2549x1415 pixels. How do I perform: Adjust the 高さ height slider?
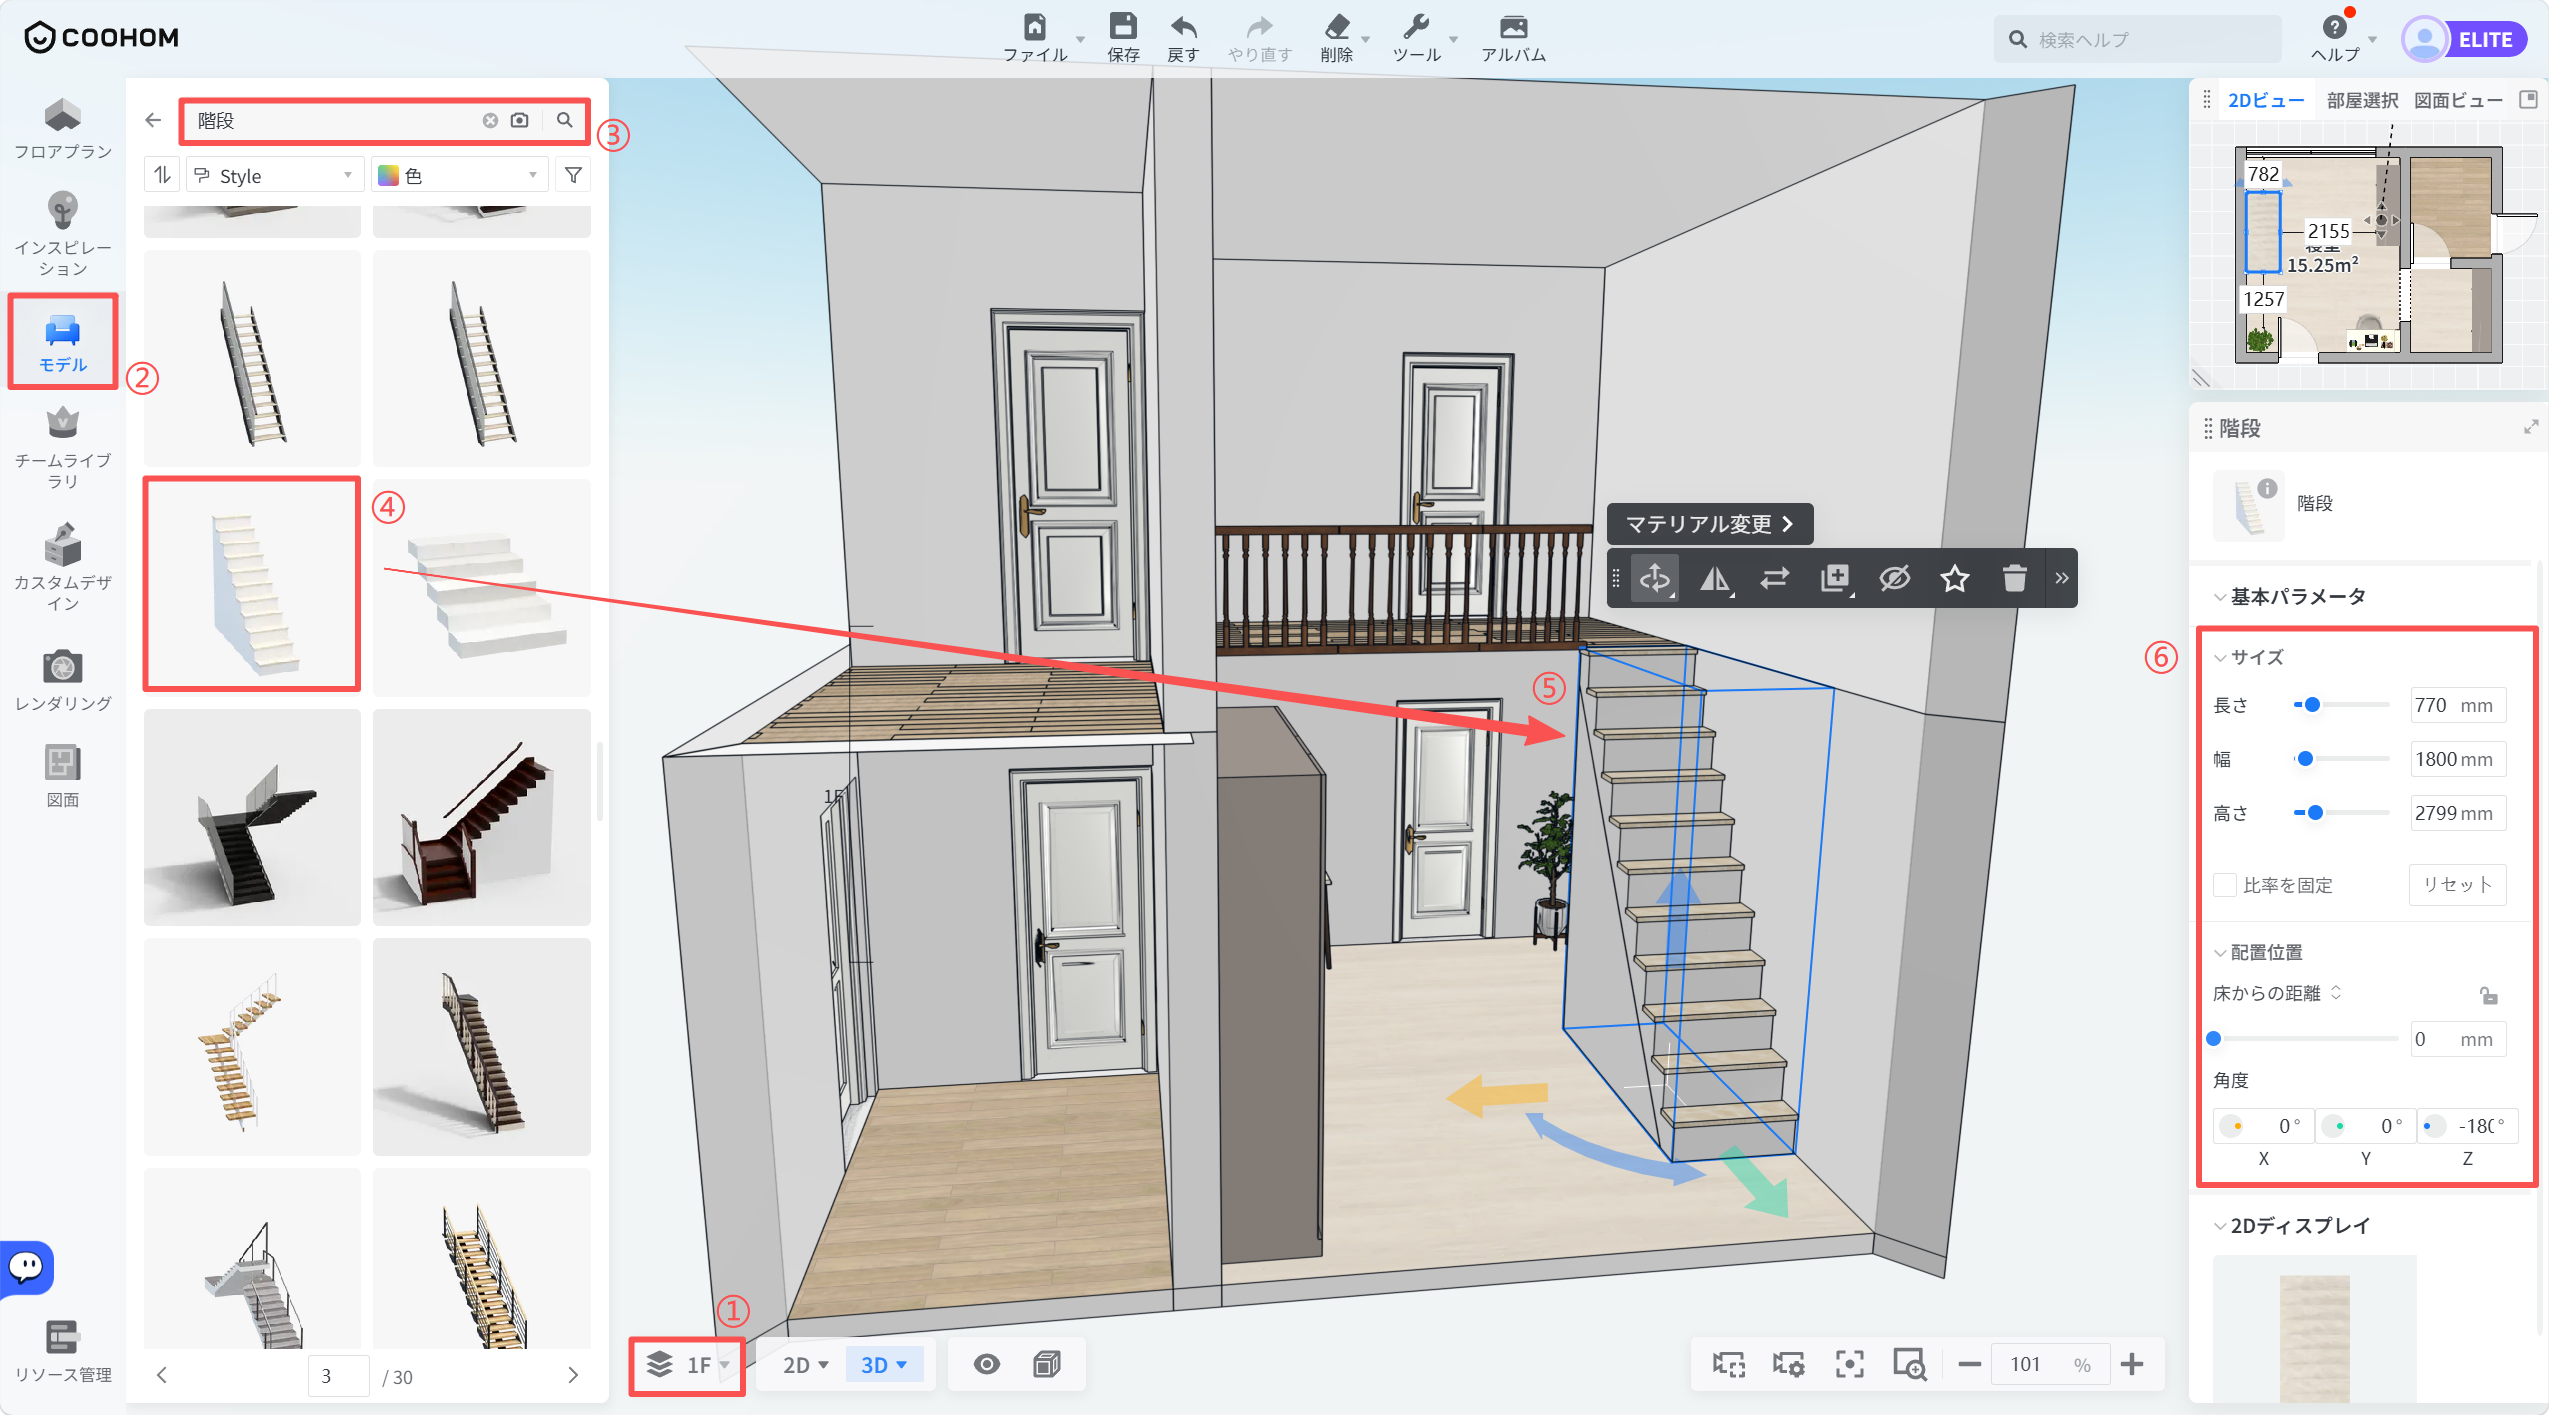point(2342,813)
